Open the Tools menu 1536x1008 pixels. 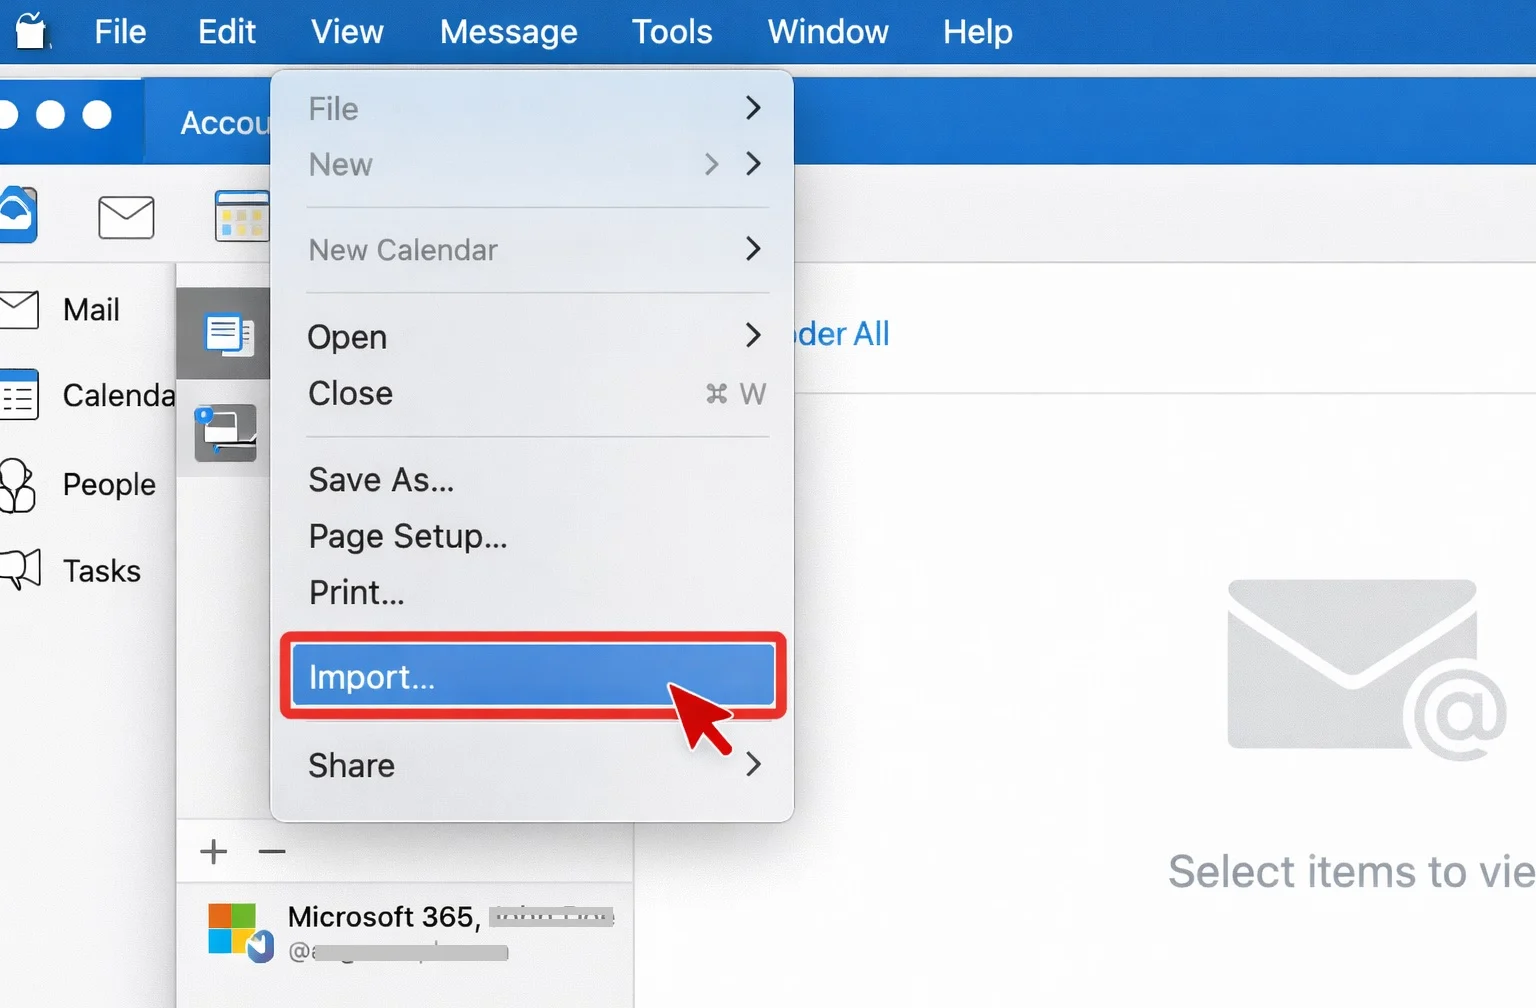click(x=671, y=31)
